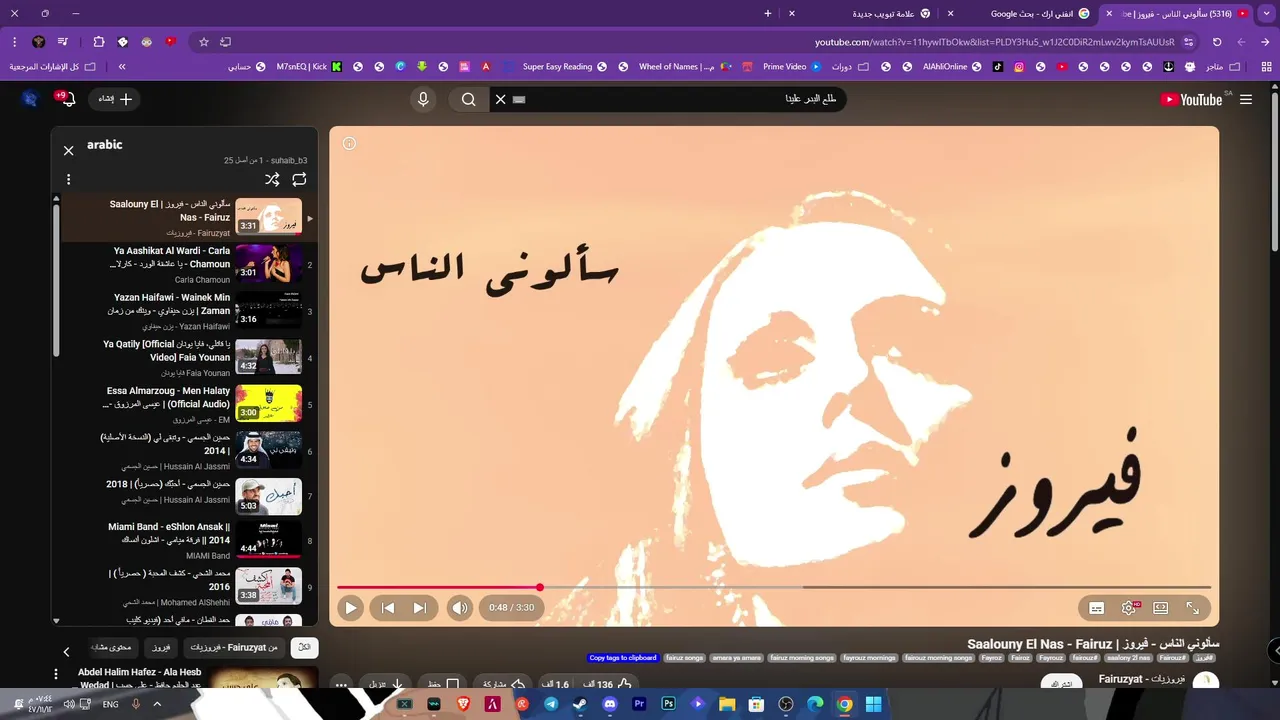The width and height of the screenshot is (1280, 720).
Task: Open Fairuzyat channel name link
Action: pos(1141,679)
